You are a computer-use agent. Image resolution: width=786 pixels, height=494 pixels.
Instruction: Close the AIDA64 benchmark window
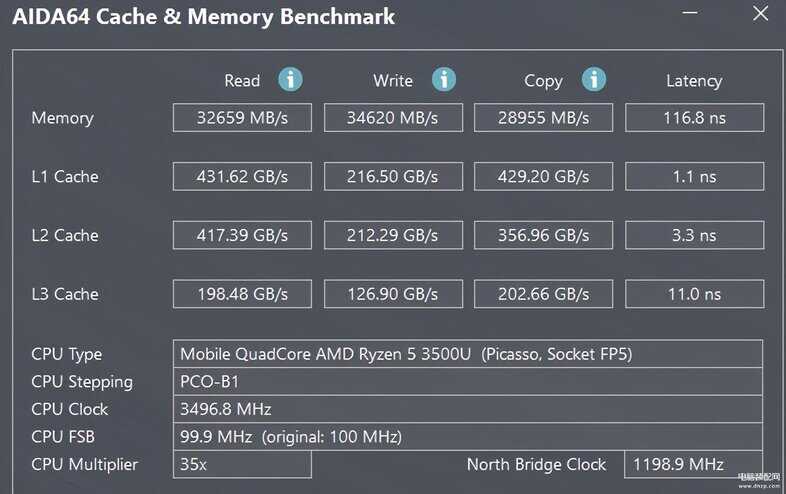(x=760, y=14)
